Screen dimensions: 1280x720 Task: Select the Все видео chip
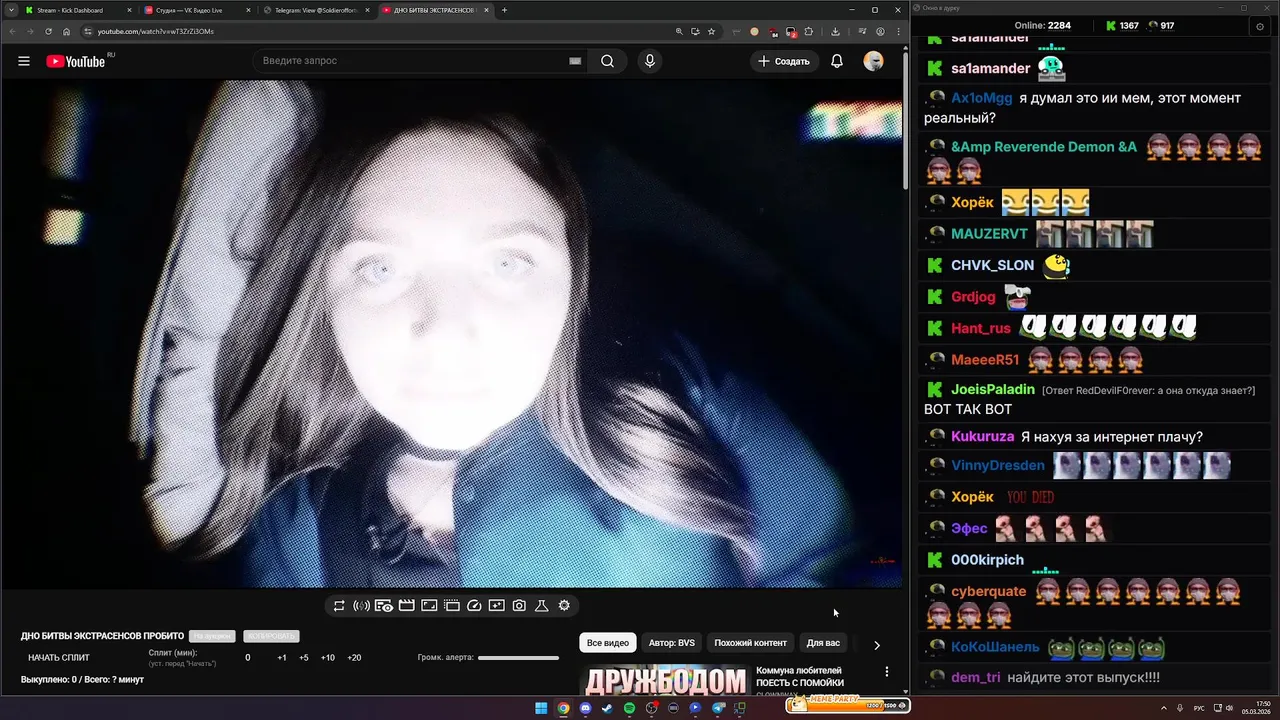point(607,643)
